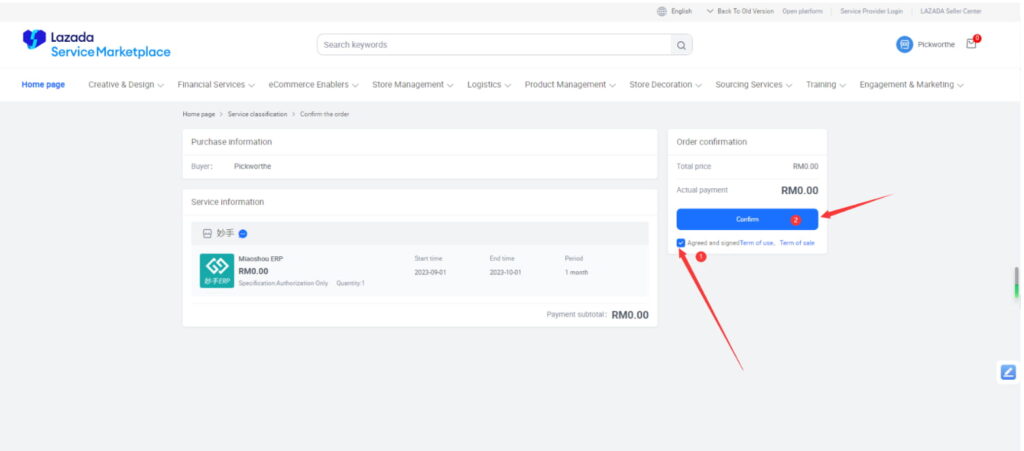Click the Order confirmation heading

(x=712, y=142)
